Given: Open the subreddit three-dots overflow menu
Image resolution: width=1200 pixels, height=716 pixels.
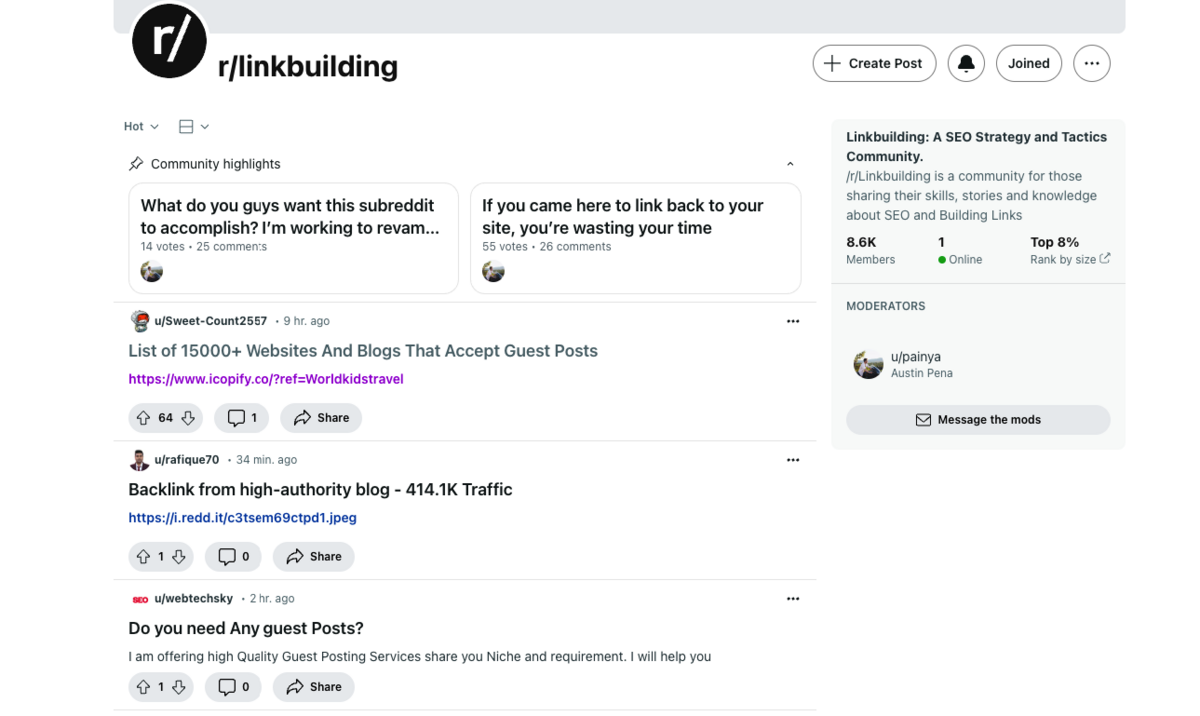Looking at the screenshot, I should [x=1091, y=64].
